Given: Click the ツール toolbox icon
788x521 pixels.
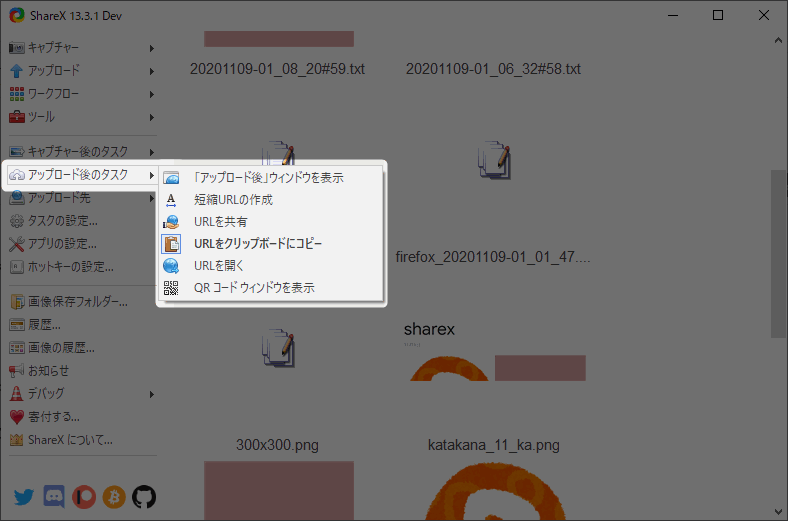Looking at the screenshot, I should 17,117.
